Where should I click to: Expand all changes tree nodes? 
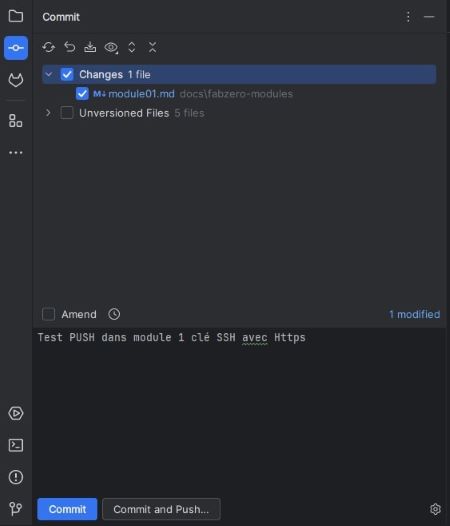coord(132,47)
